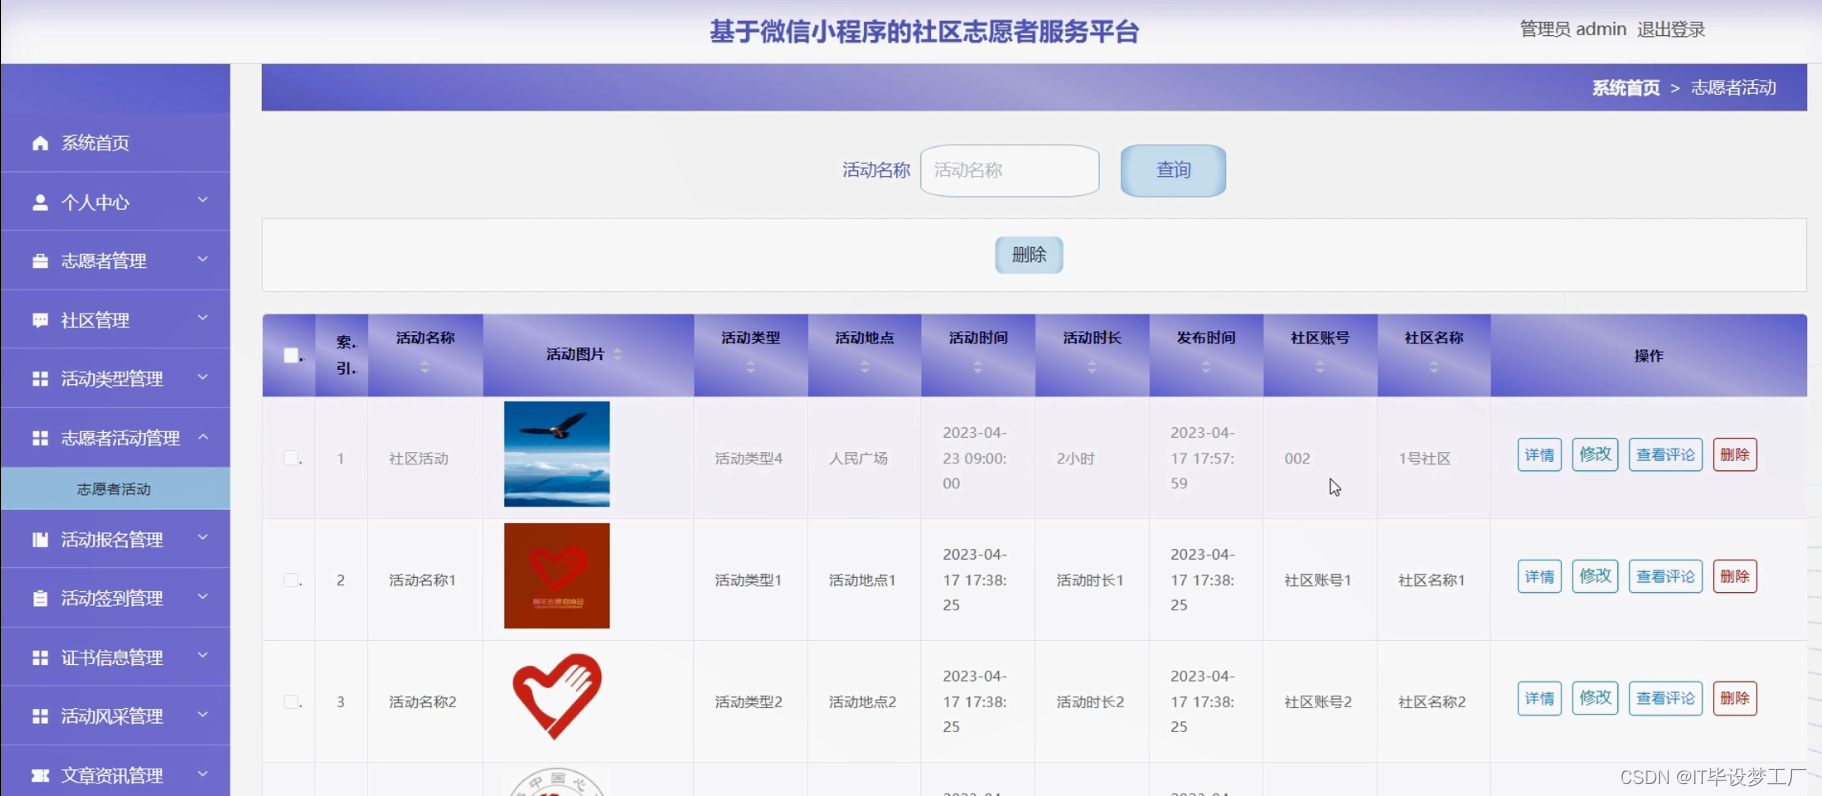Expand the 活动报名管理 menu chevron
The width and height of the screenshot is (1822, 796).
[x=203, y=538]
